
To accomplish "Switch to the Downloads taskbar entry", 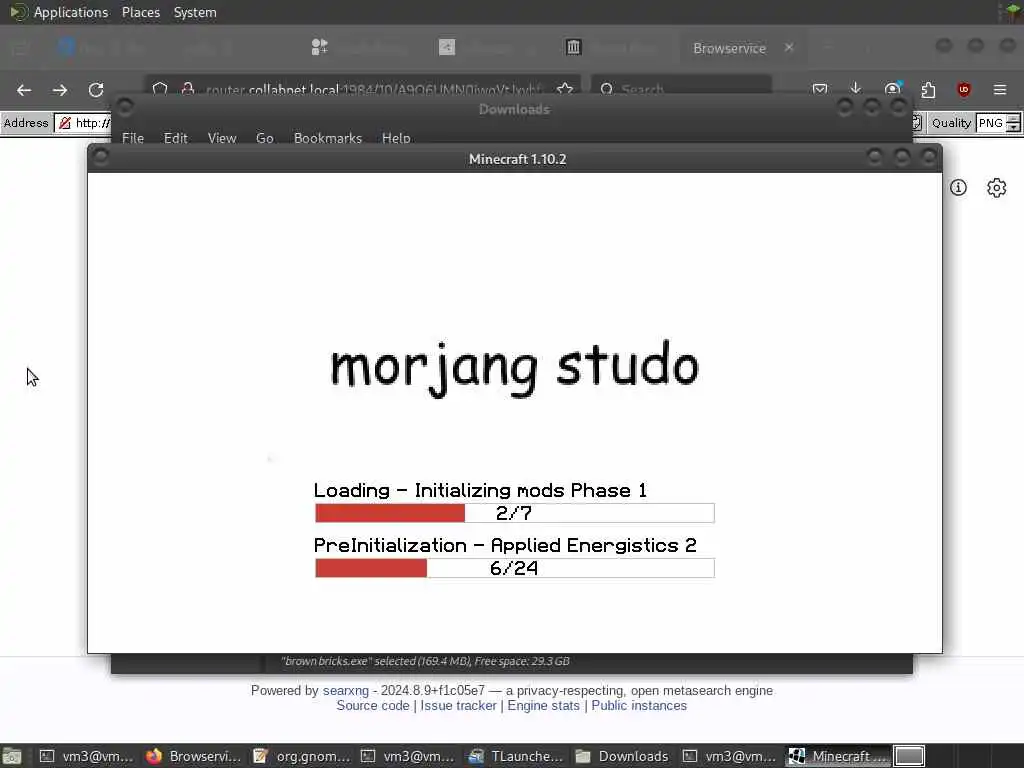I will [x=622, y=756].
